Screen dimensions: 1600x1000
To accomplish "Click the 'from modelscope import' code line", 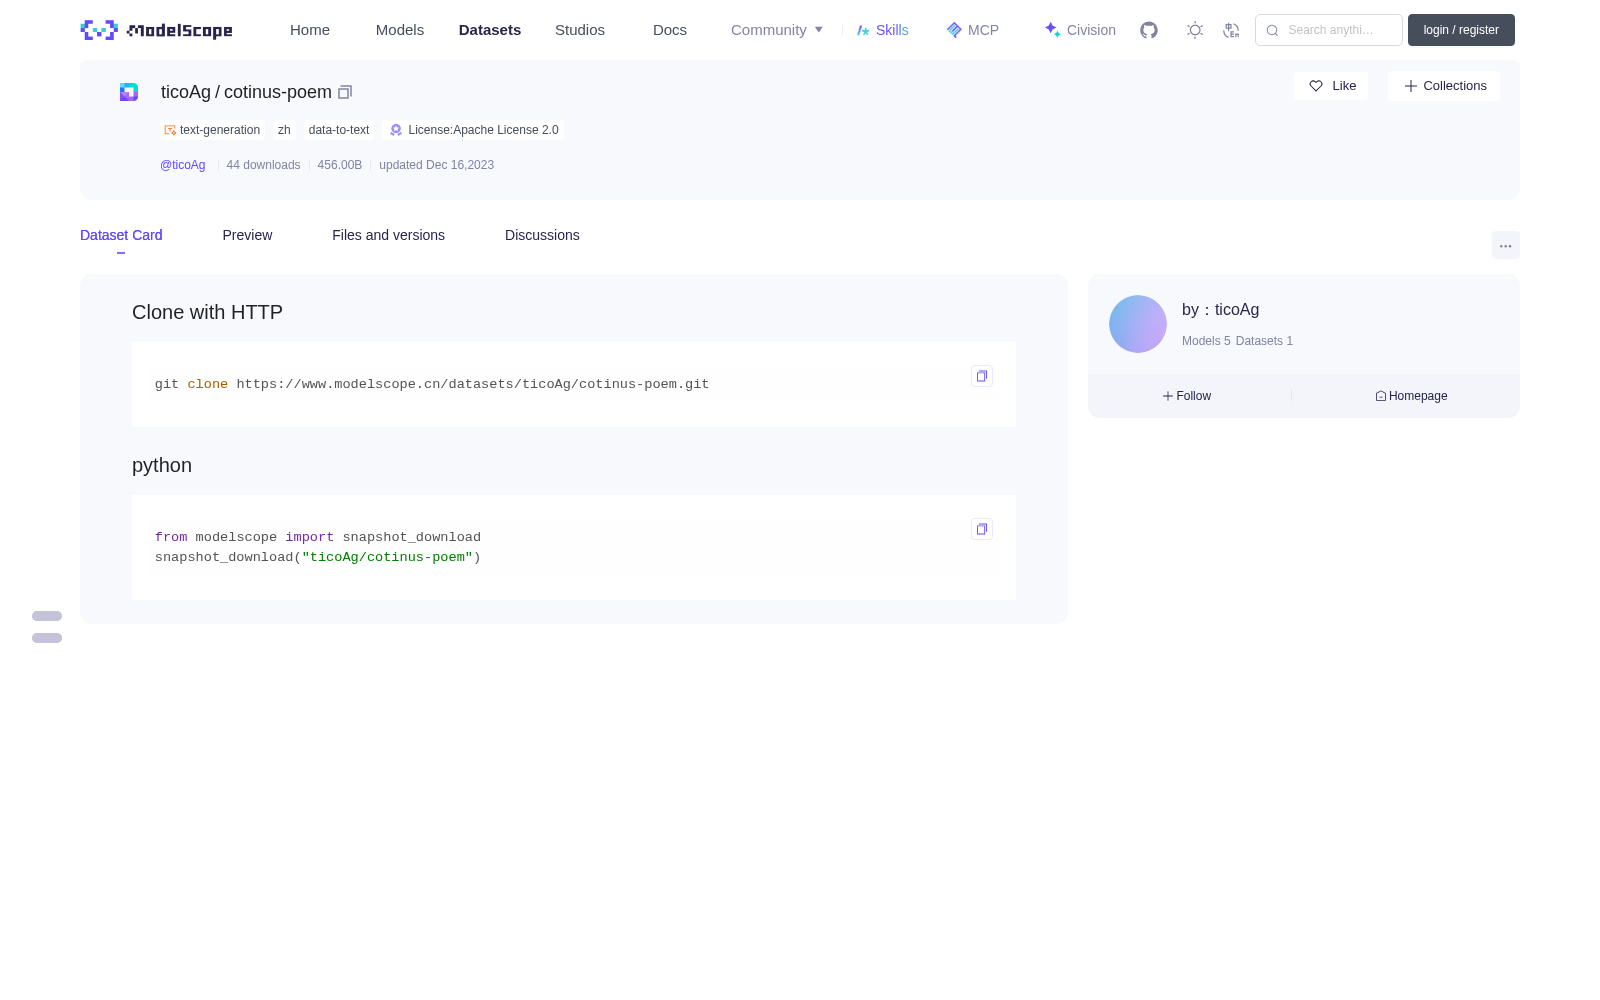I will (318, 537).
